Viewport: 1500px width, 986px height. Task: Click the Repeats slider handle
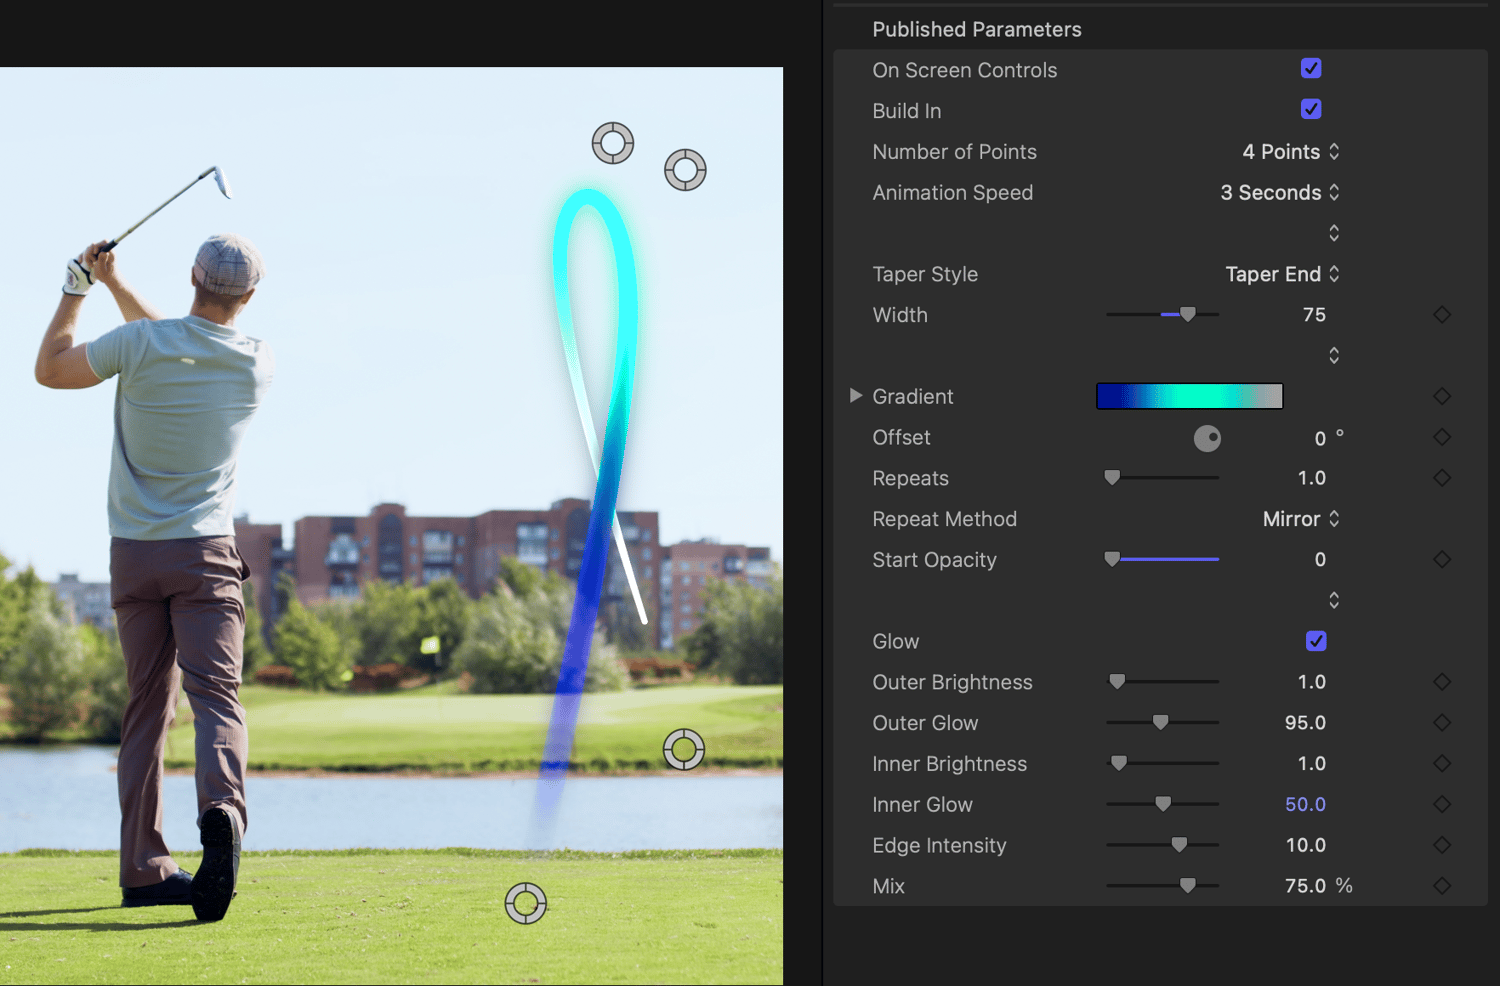(x=1112, y=478)
